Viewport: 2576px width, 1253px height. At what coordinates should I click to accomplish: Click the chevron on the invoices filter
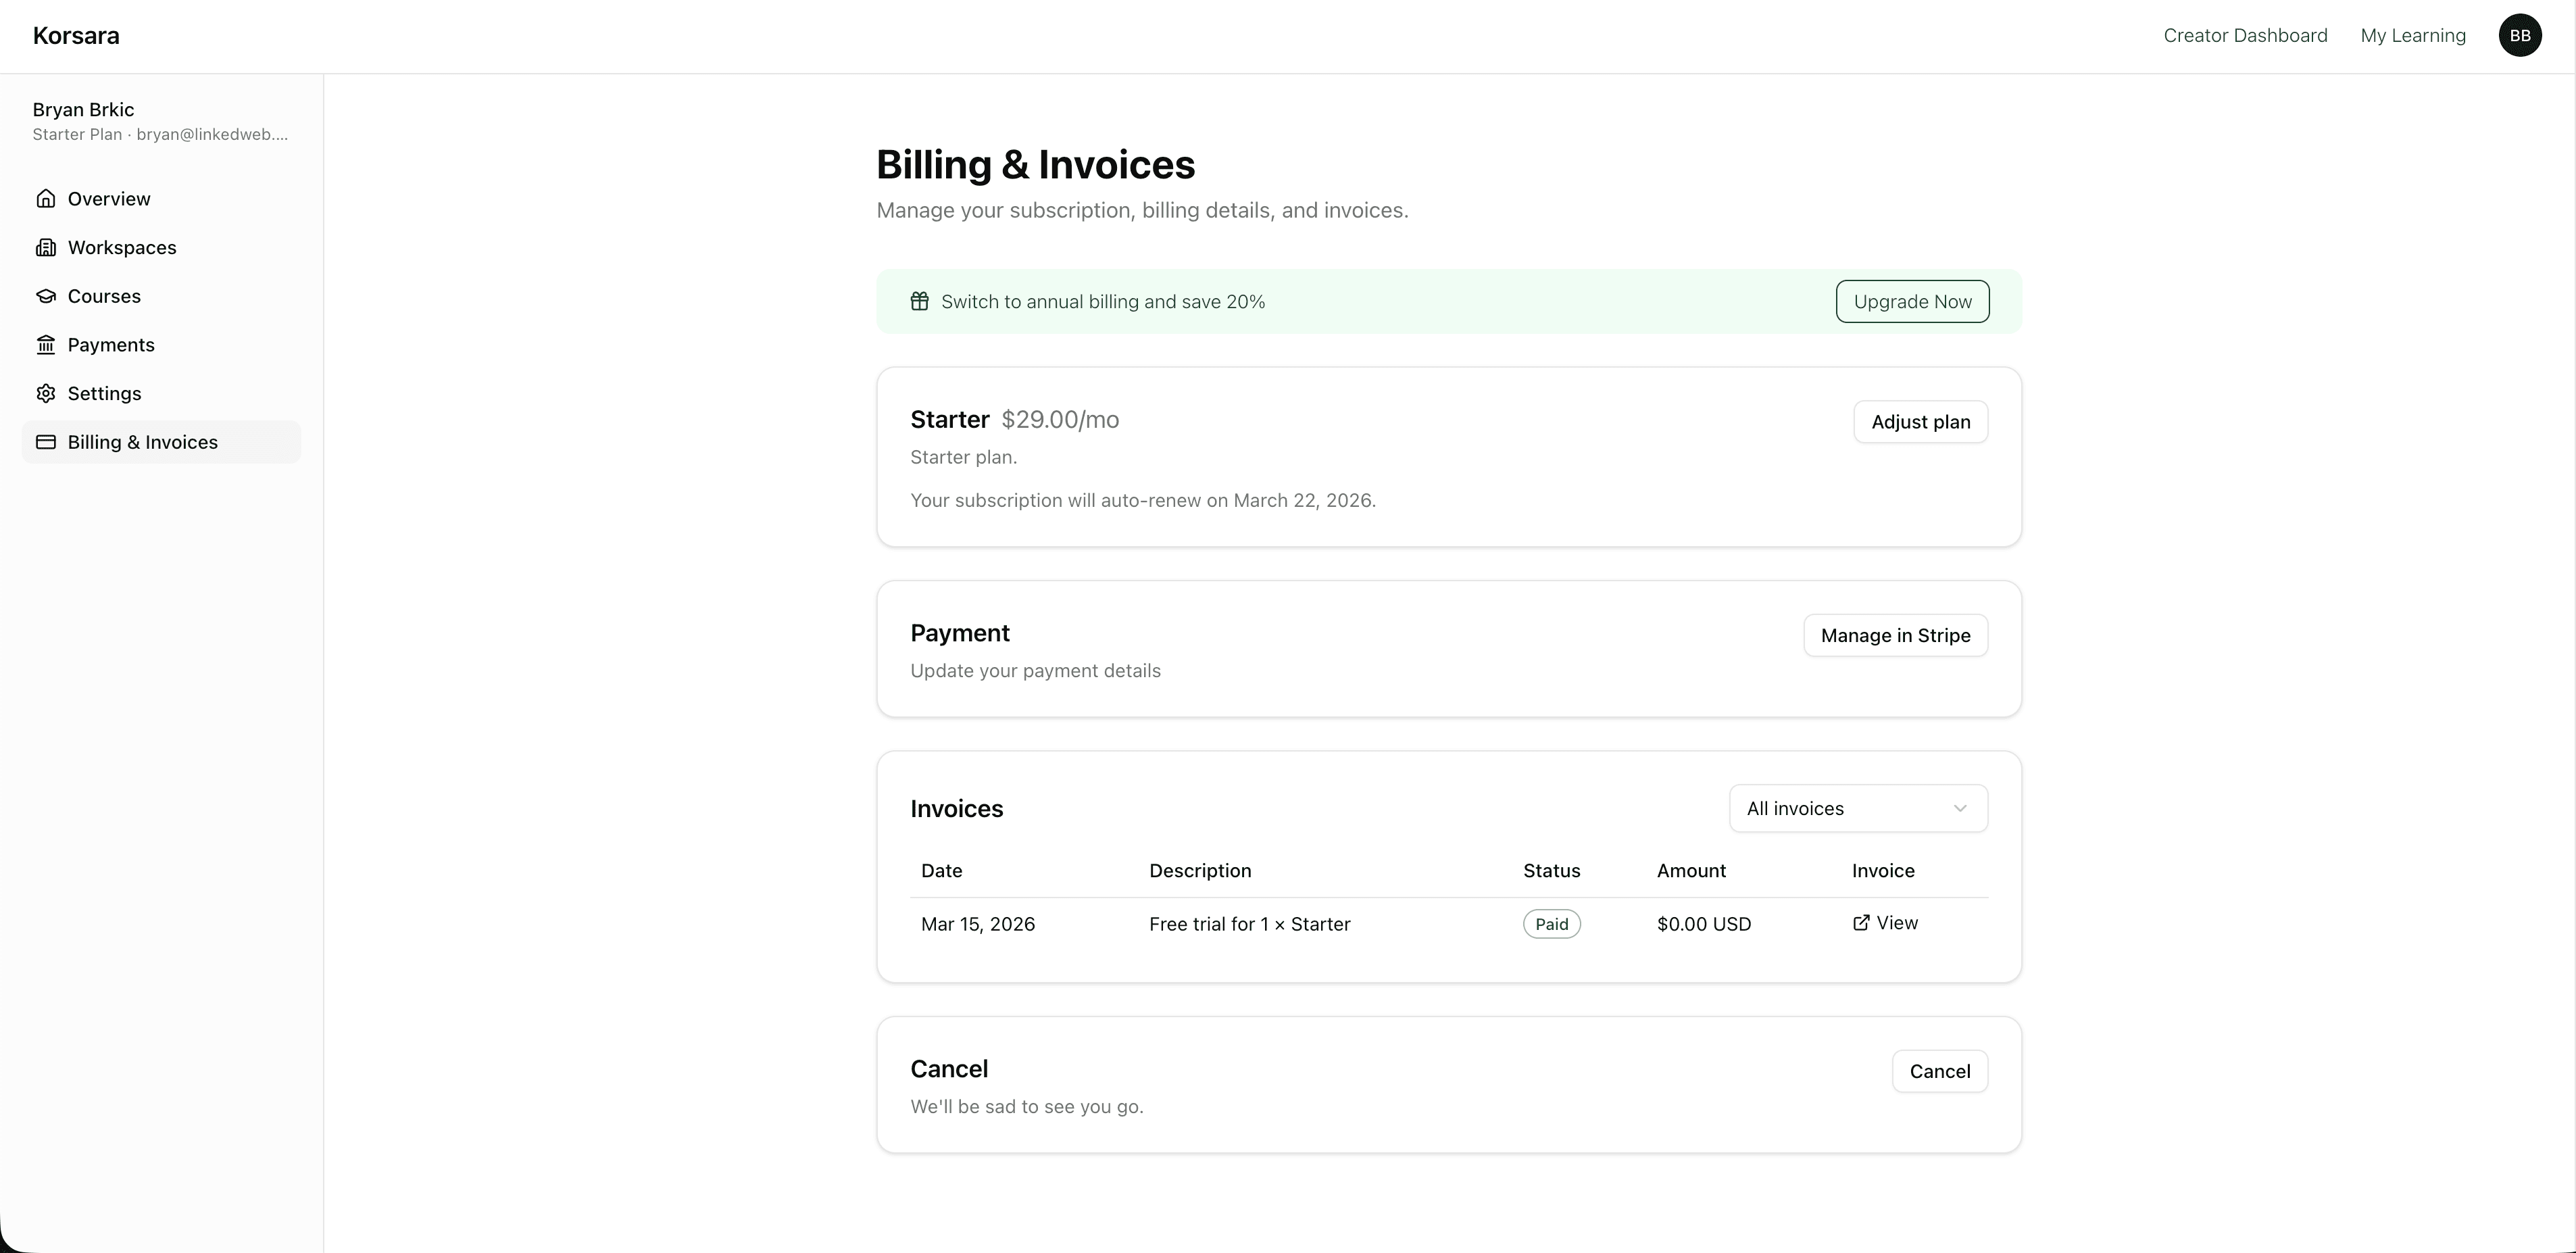[x=1959, y=808]
